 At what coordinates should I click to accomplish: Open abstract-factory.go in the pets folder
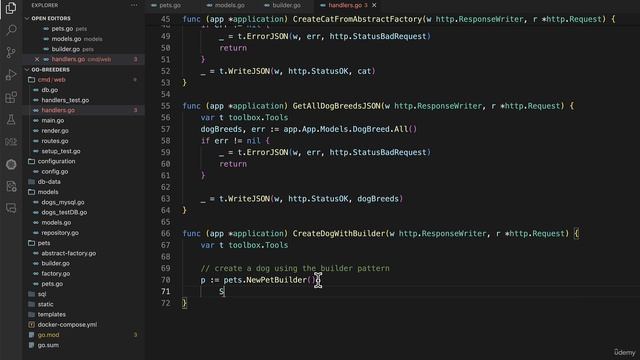[69, 253]
